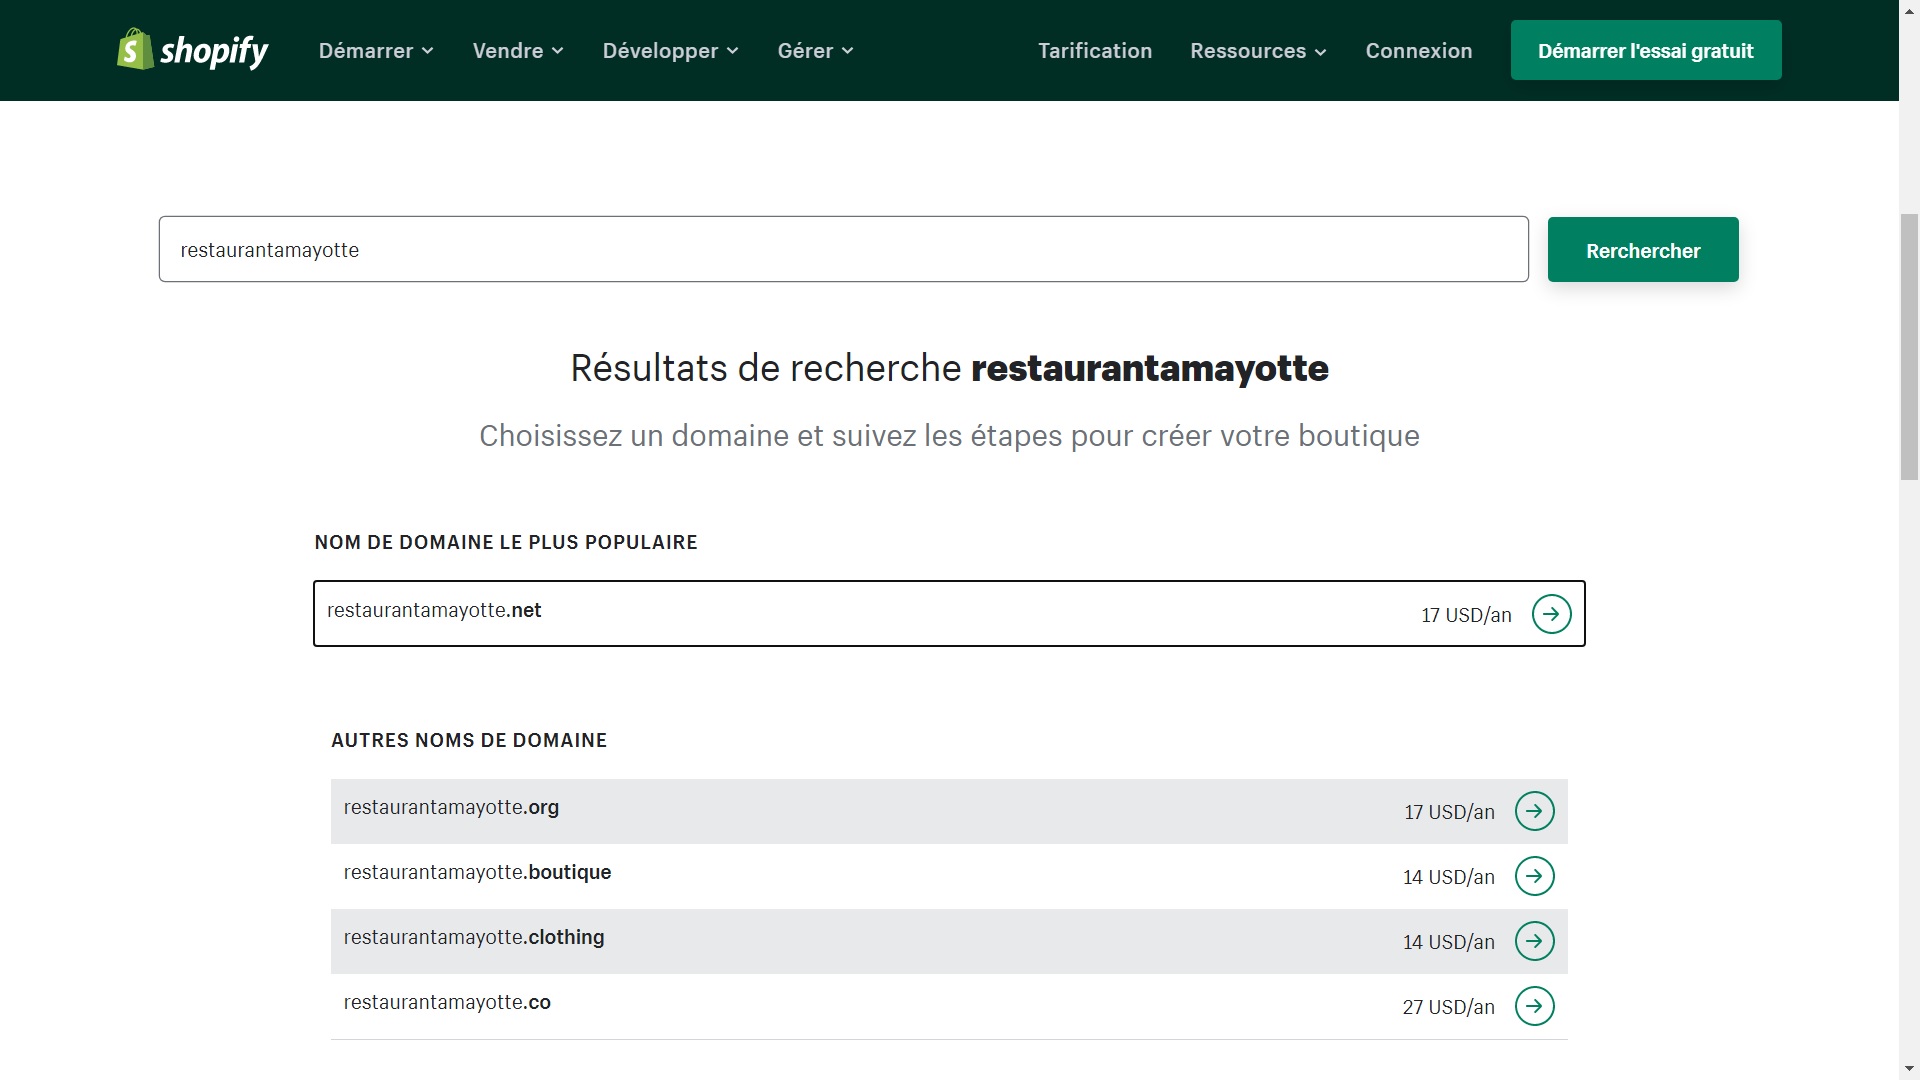Select the arrow icon for restaurantamayotte.org
1920x1080 pixels.
[1534, 811]
